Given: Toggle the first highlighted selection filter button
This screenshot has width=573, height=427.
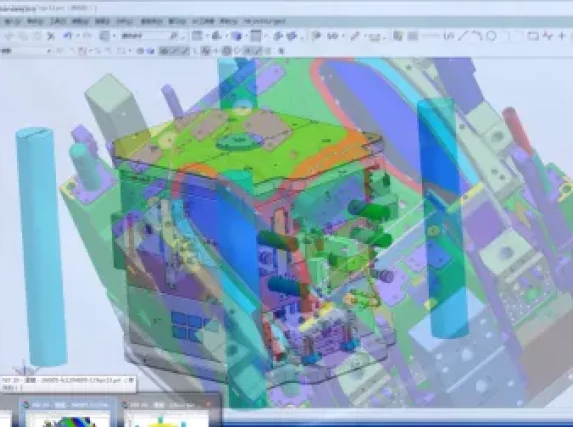Looking at the screenshot, I should tap(165, 51).
